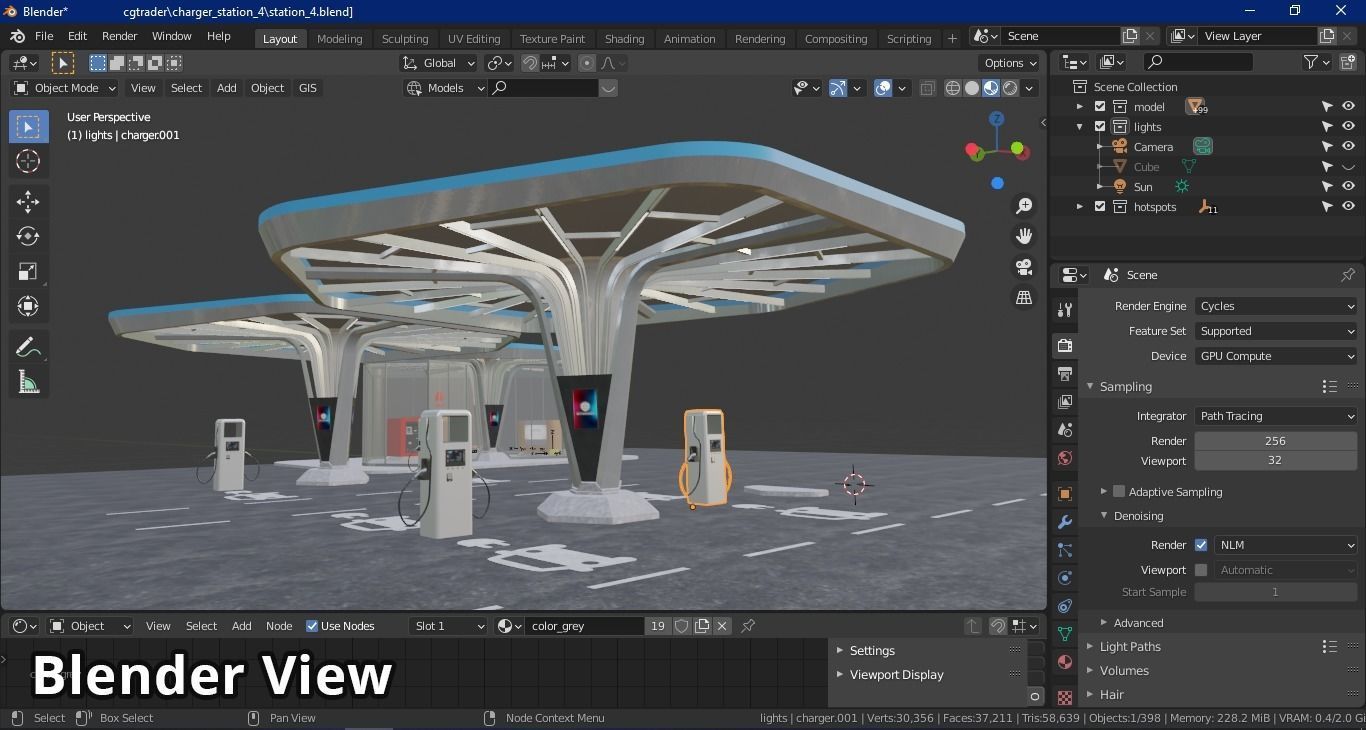Select the Transform tool

pyautogui.click(x=28, y=306)
